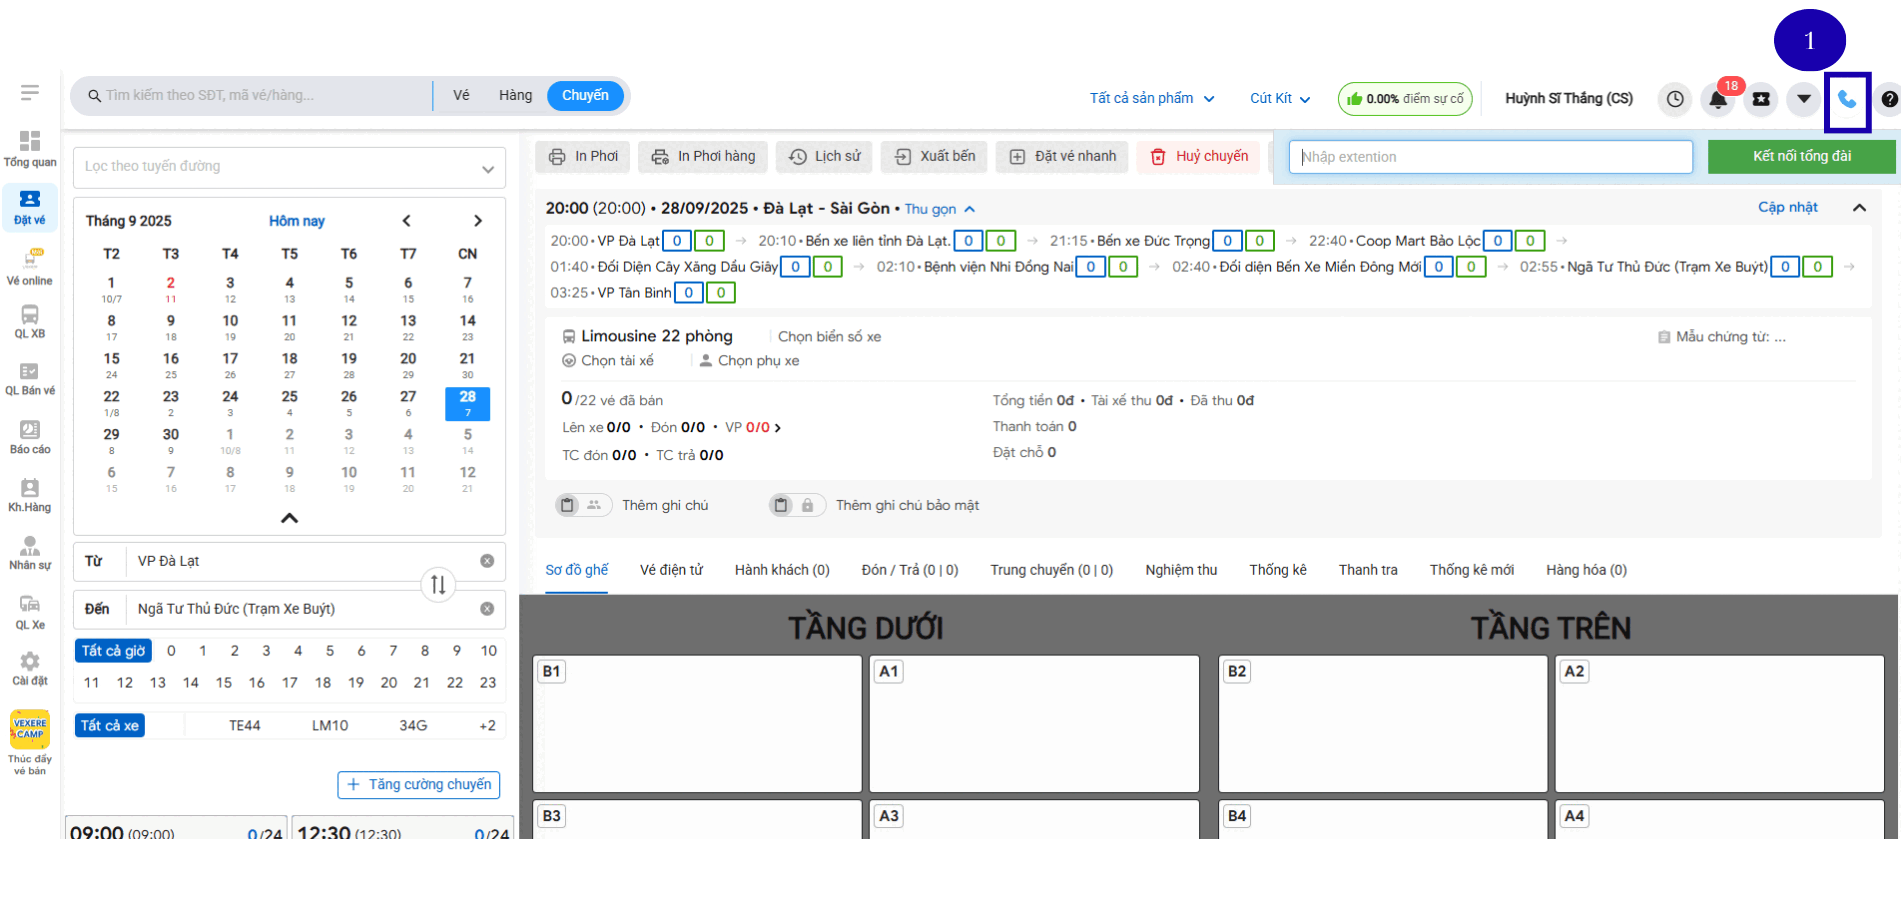Clear the VP Đà Lạt origin field

[487, 561]
